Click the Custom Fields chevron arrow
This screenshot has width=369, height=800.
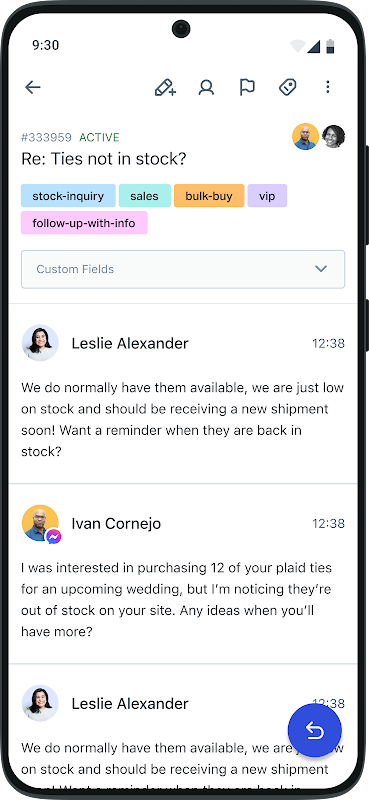[x=321, y=269]
